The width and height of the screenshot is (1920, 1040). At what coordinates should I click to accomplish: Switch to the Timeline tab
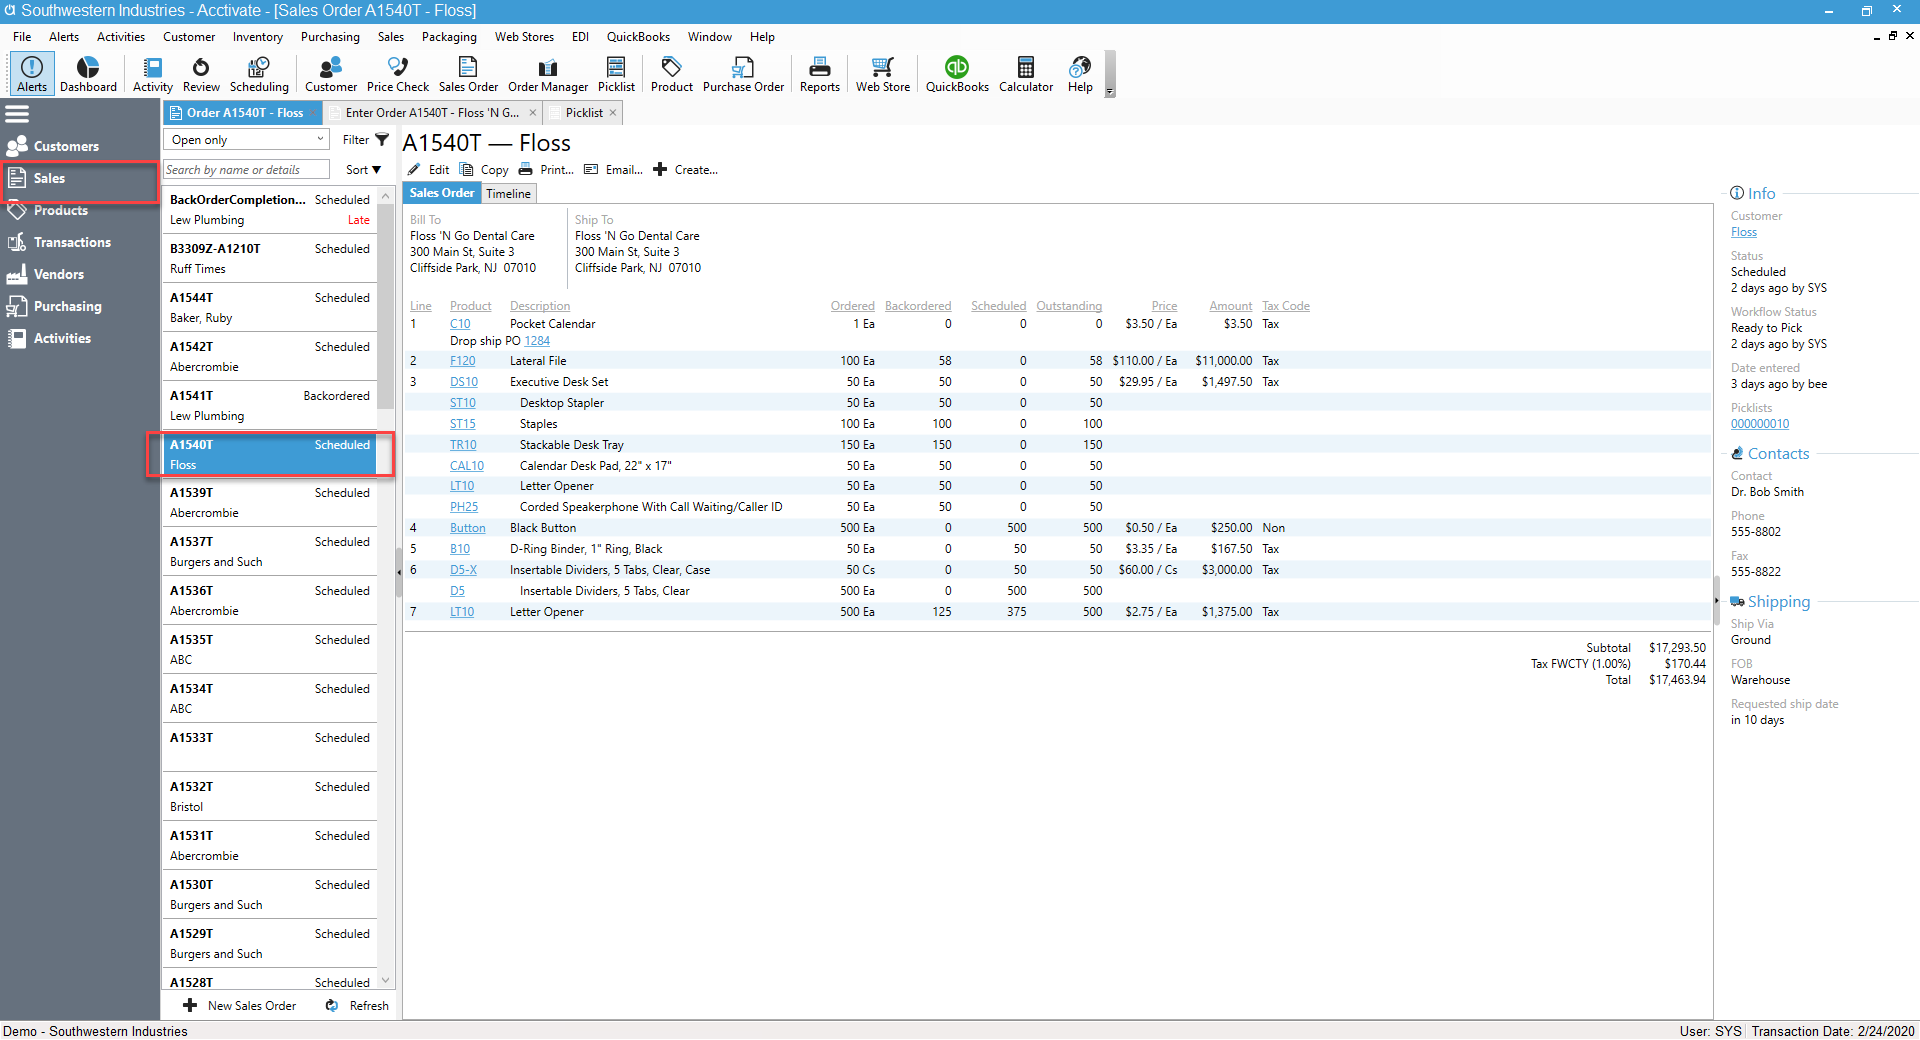click(x=508, y=194)
